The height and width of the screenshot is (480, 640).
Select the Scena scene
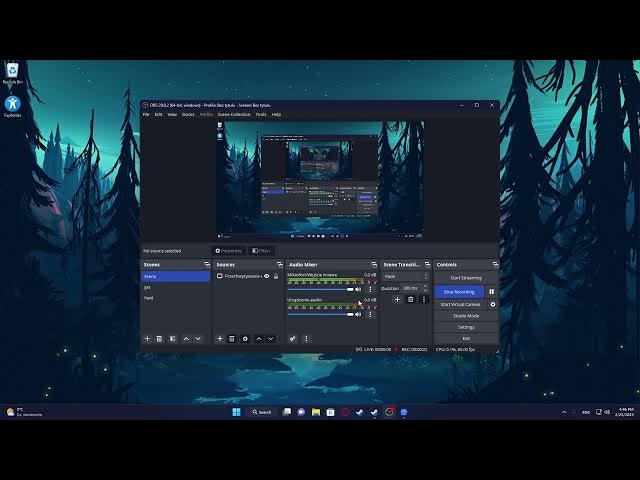click(x=176, y=276)
